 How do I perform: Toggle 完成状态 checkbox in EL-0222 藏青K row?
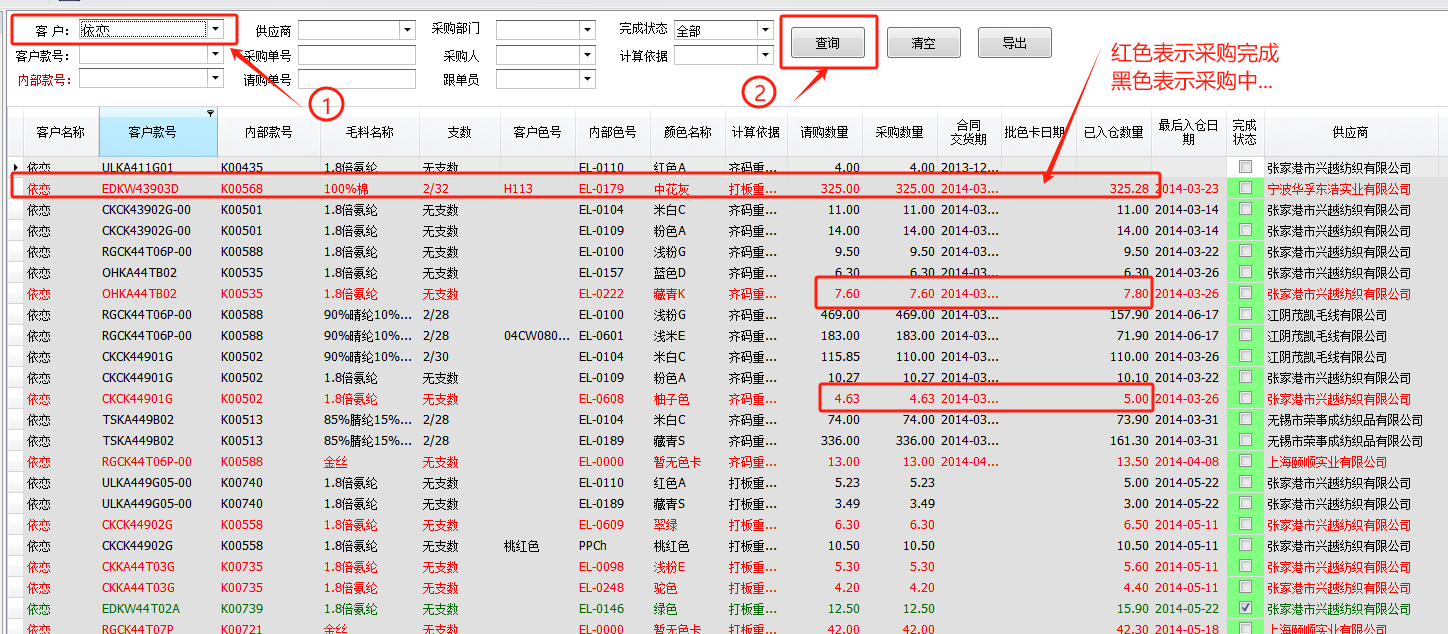1245,293
